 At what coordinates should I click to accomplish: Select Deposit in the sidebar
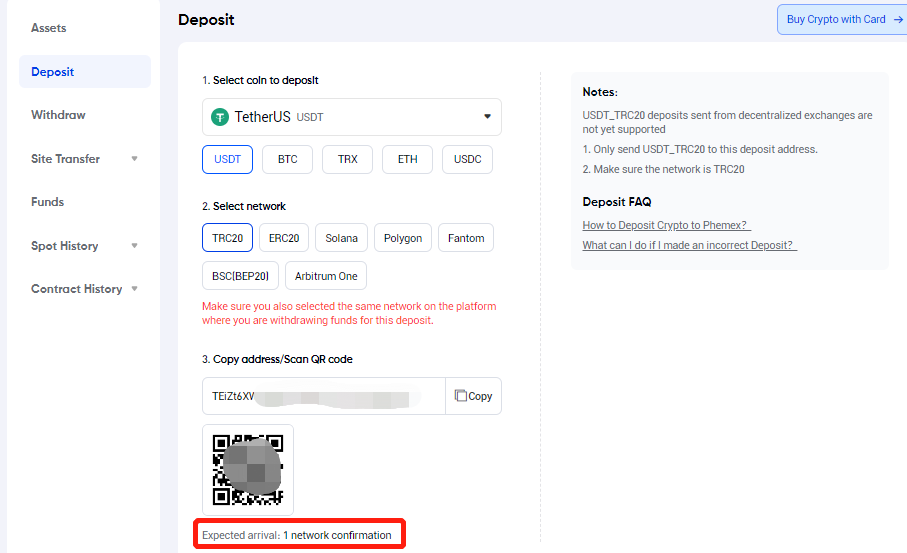pos(85,72)
